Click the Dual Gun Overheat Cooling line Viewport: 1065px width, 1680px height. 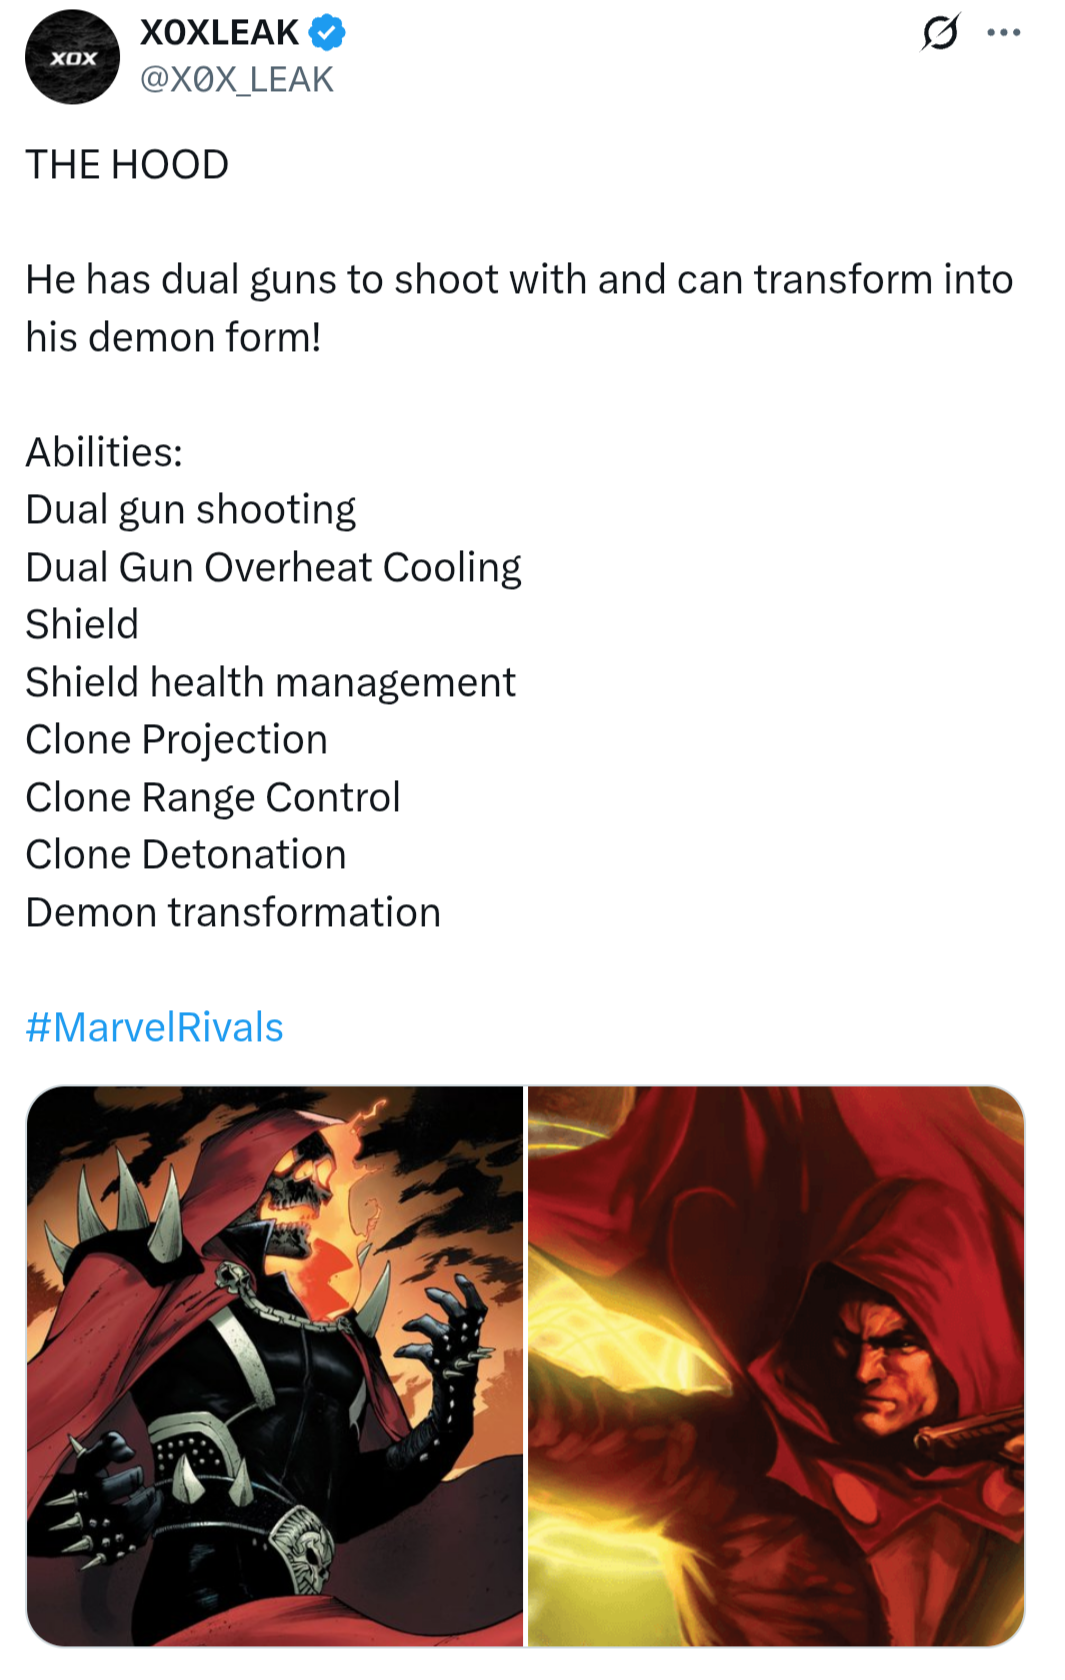(x=273, y=568)
